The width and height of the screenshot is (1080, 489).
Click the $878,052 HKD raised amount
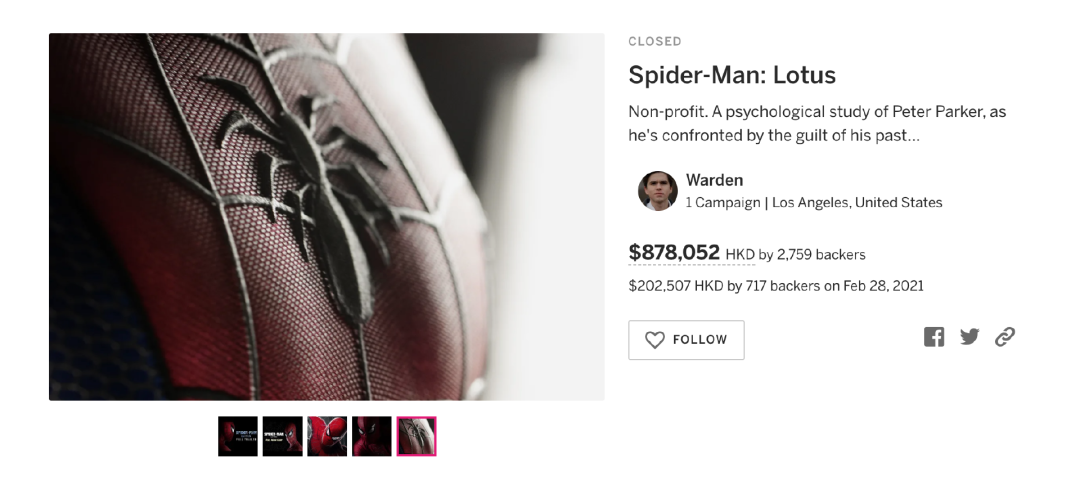pos(674,253)
